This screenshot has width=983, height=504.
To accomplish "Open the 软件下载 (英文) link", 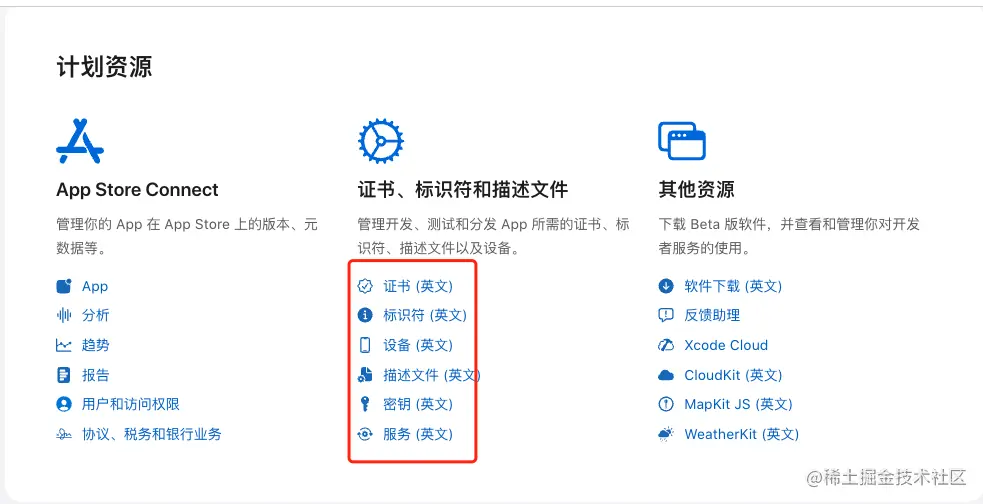I will pyautogui.click(x=733, y=286).
